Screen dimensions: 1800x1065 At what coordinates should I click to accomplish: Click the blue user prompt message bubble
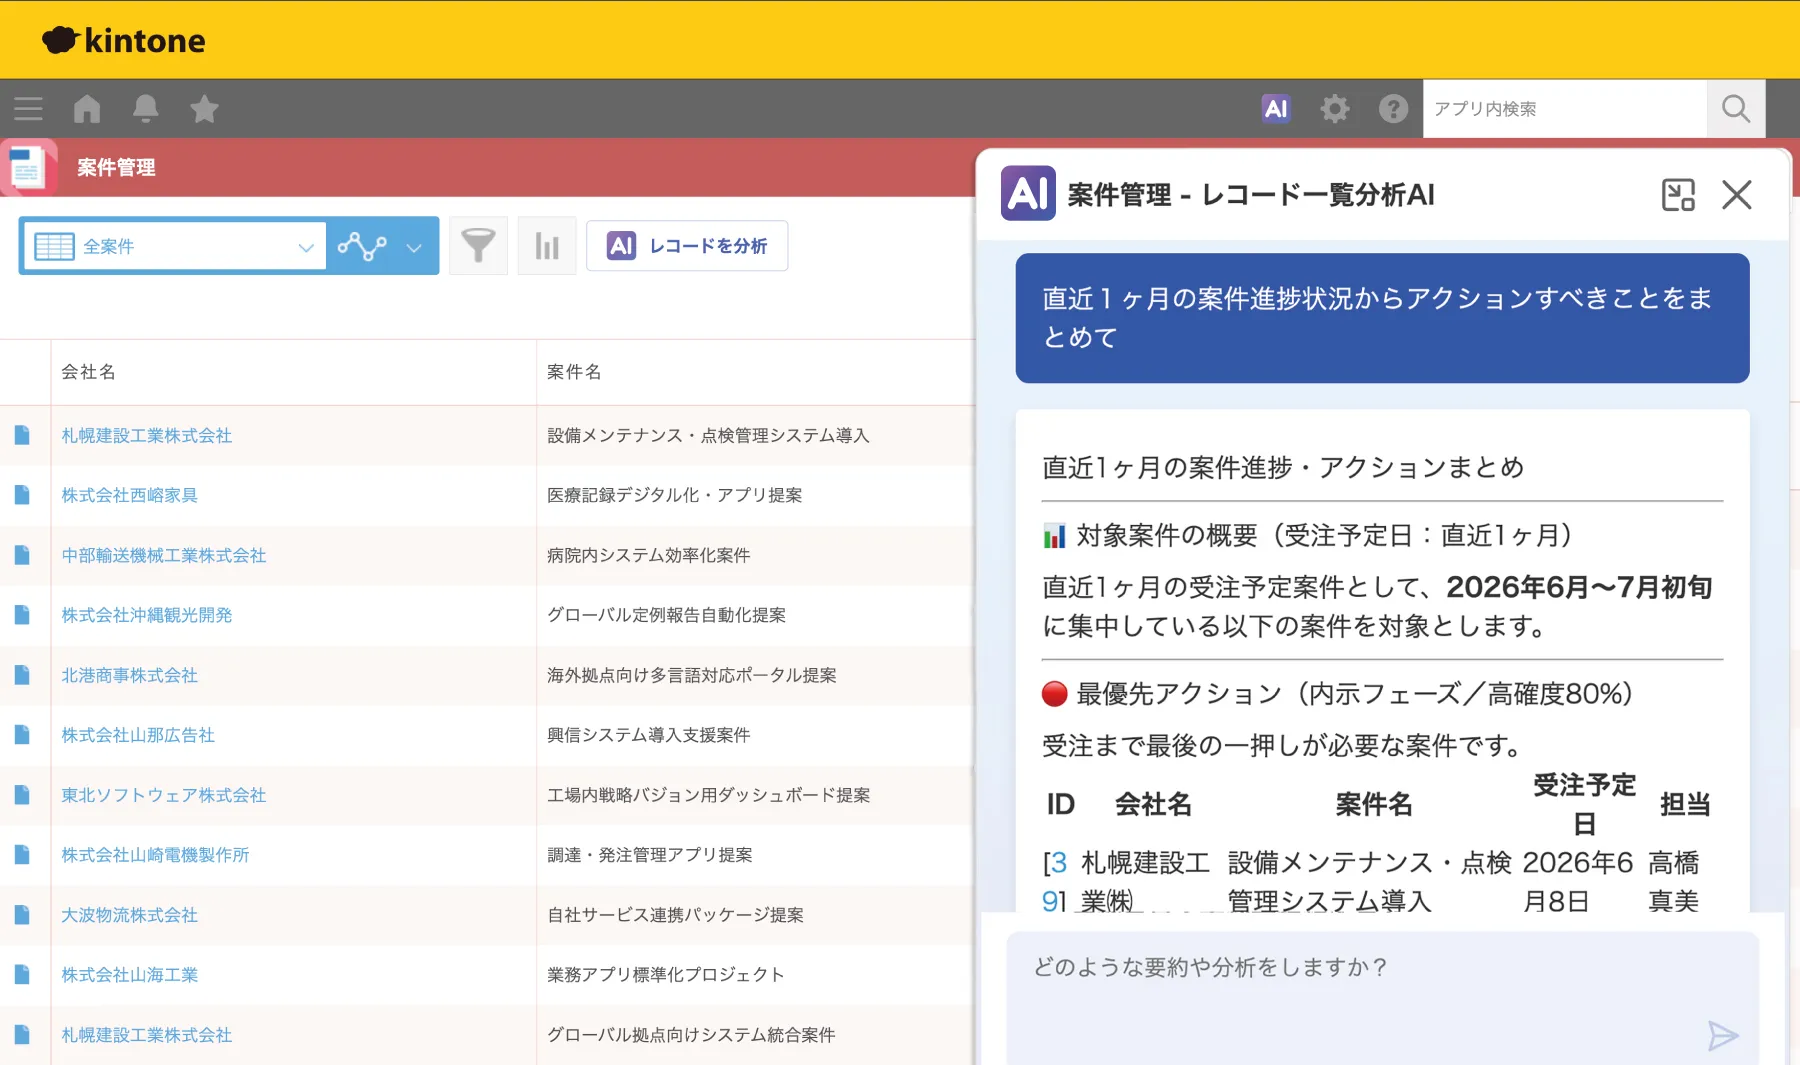point(1382,318)
